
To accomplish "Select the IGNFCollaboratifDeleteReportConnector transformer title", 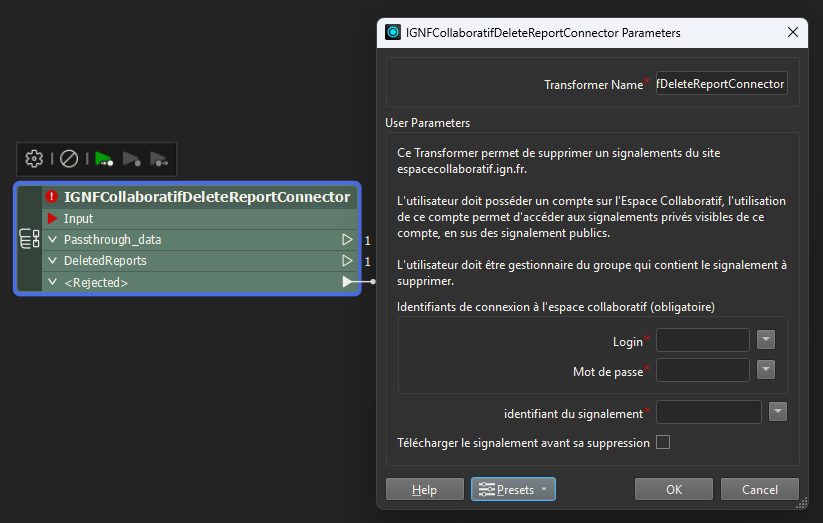I will click(x=207, y=197).
